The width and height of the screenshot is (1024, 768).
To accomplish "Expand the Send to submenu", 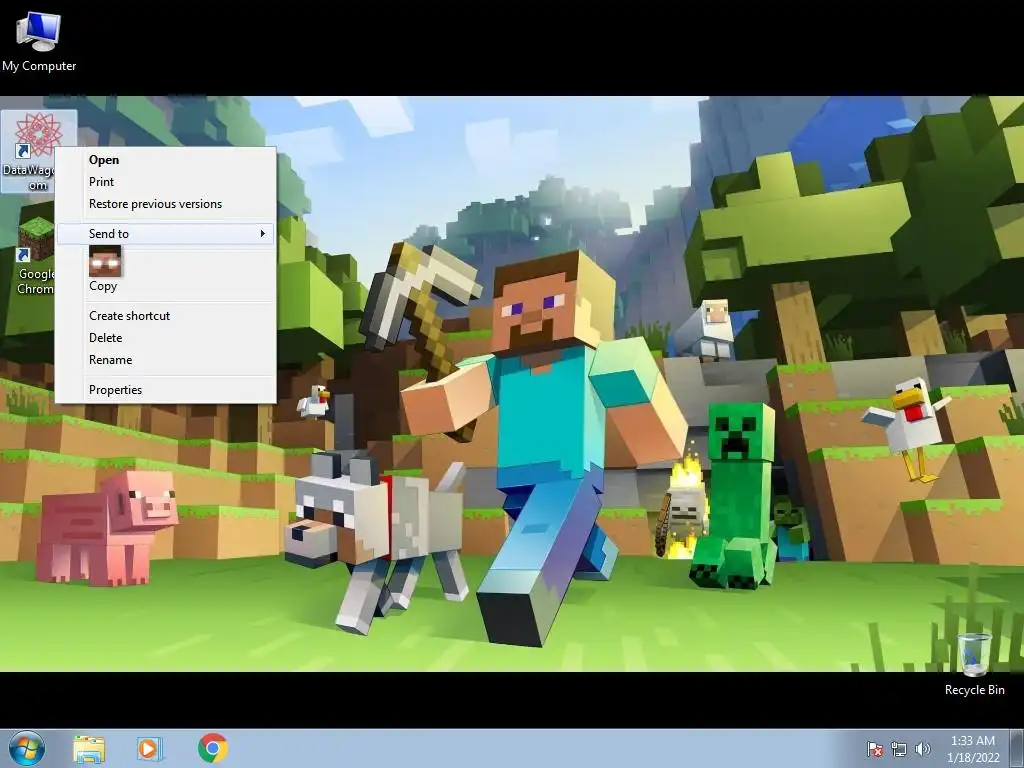I will [x=165, y=234].
